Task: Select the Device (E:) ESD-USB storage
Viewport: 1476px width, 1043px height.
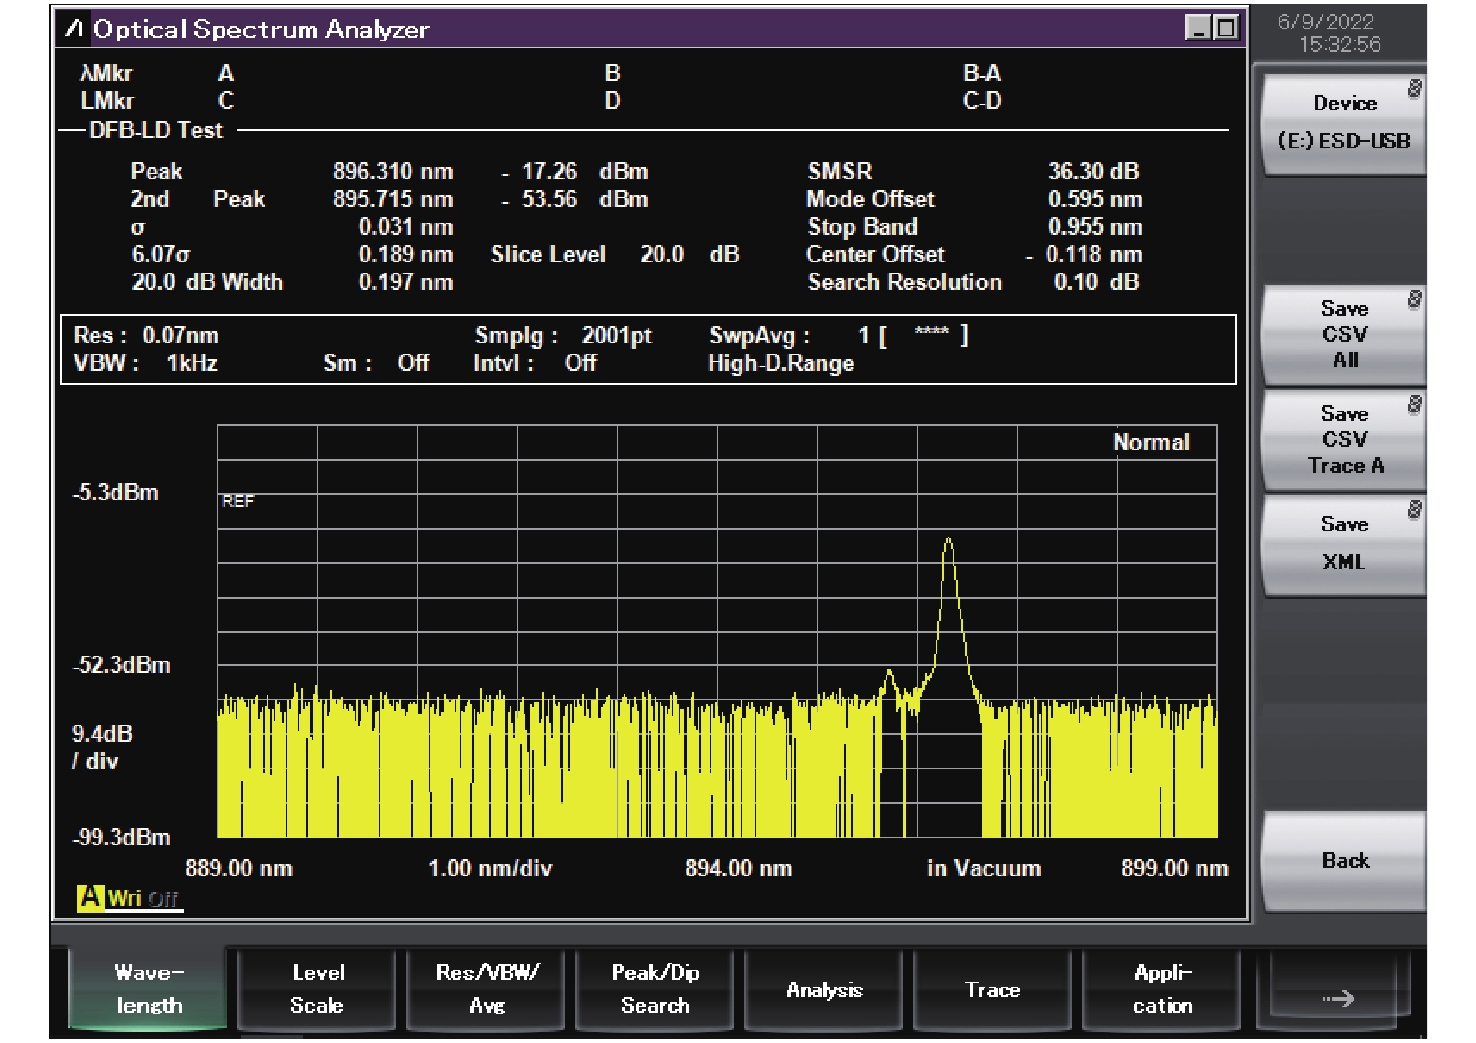Action: coord(1344,123)
